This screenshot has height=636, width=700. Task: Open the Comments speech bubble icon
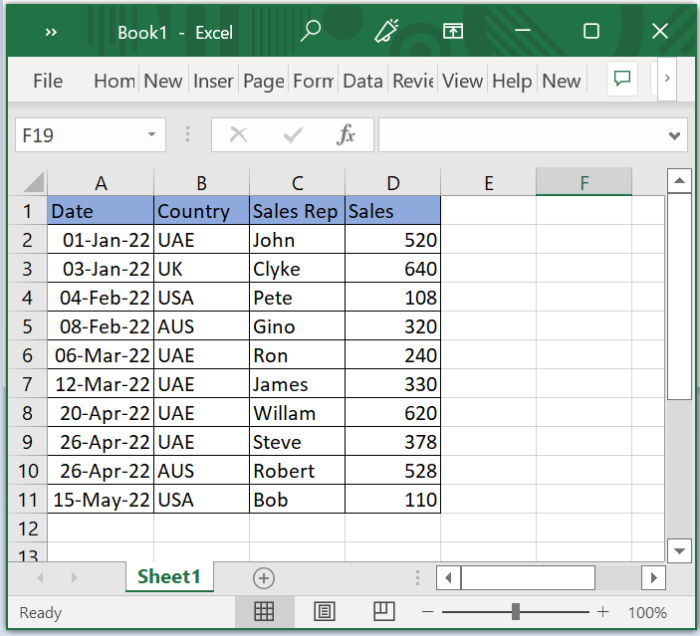(x=622, y=80)
